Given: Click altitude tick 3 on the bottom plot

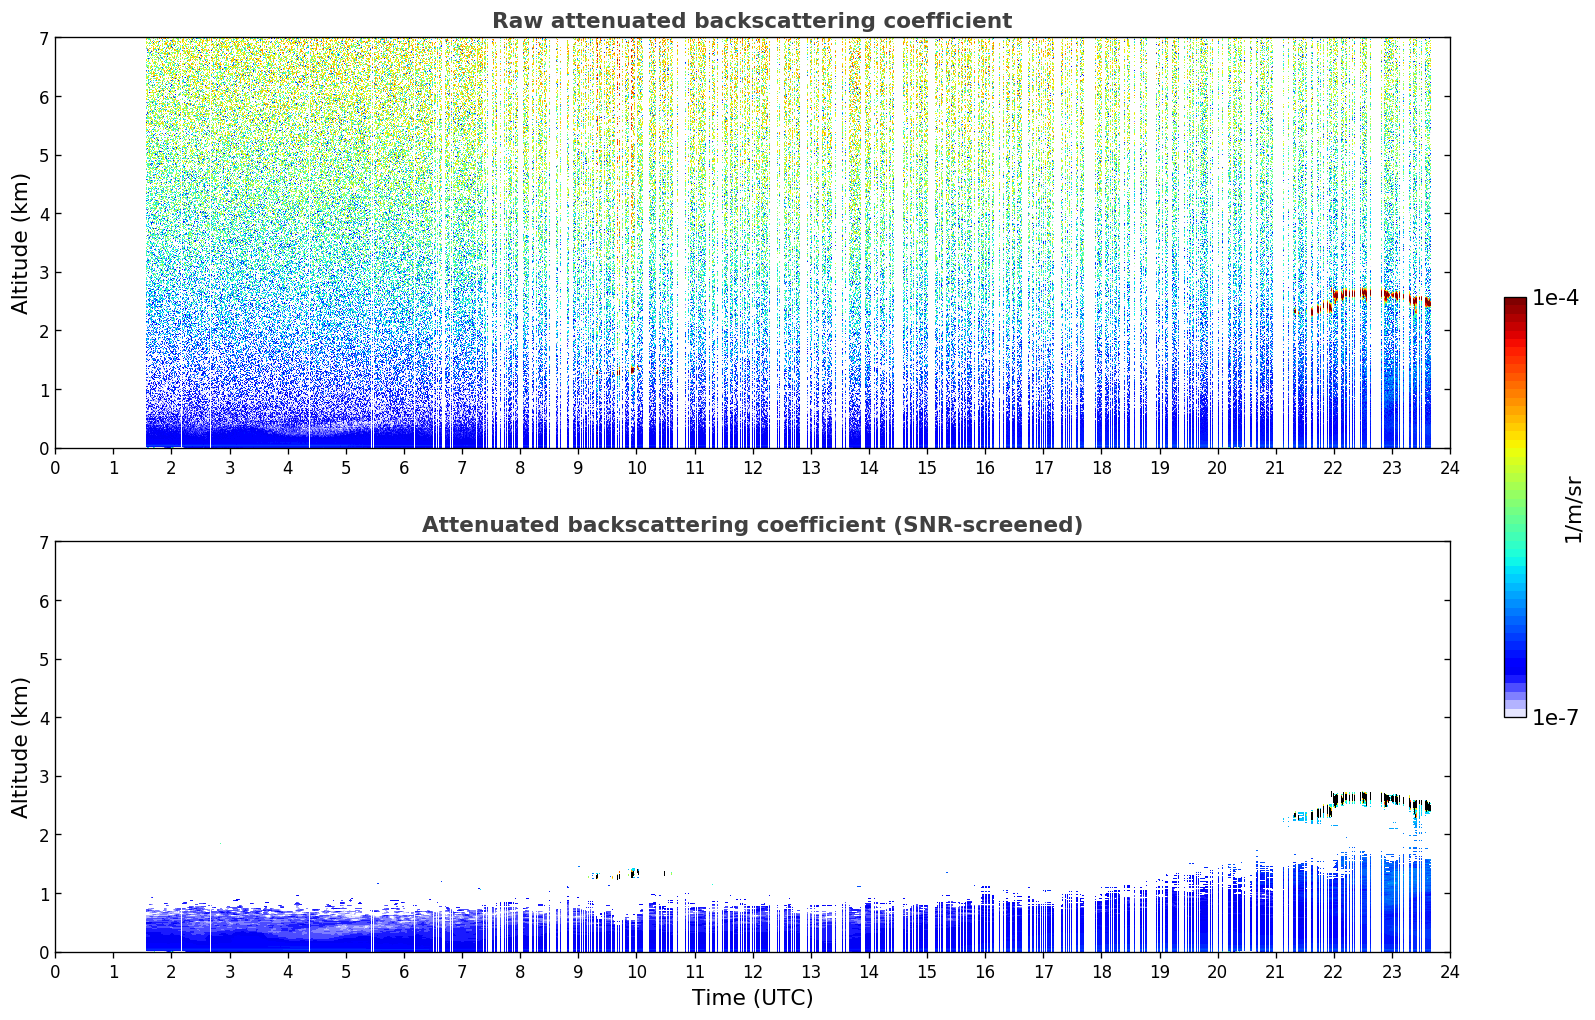Looking at the screenshot, I should [43, 777].
